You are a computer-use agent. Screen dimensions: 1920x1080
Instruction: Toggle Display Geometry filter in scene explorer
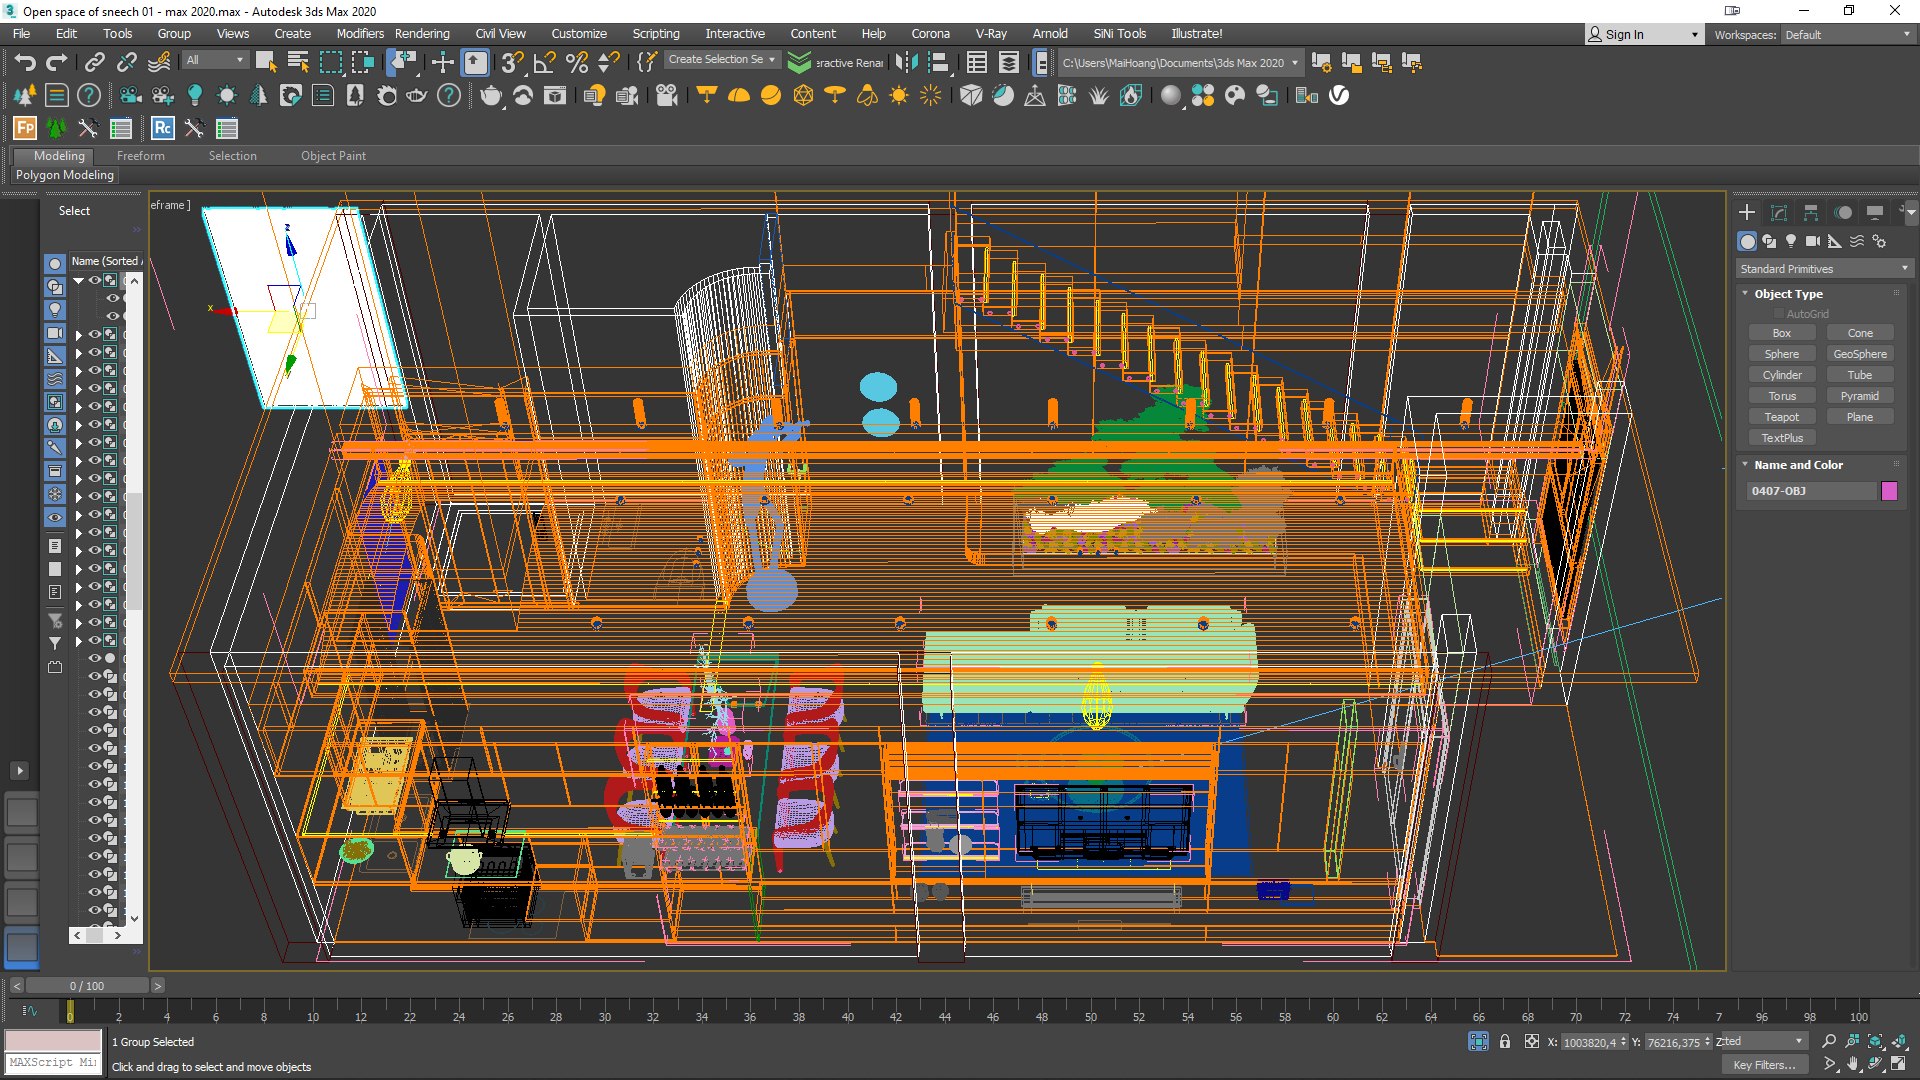pos(55,264)
